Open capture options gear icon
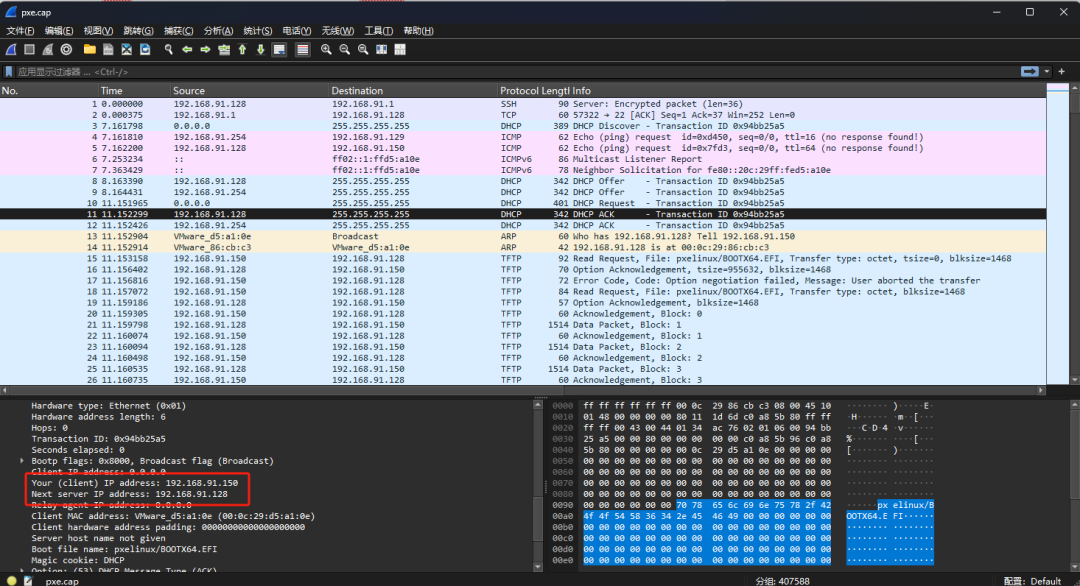This screenshot has height=586, width=1080. point(66,49)
